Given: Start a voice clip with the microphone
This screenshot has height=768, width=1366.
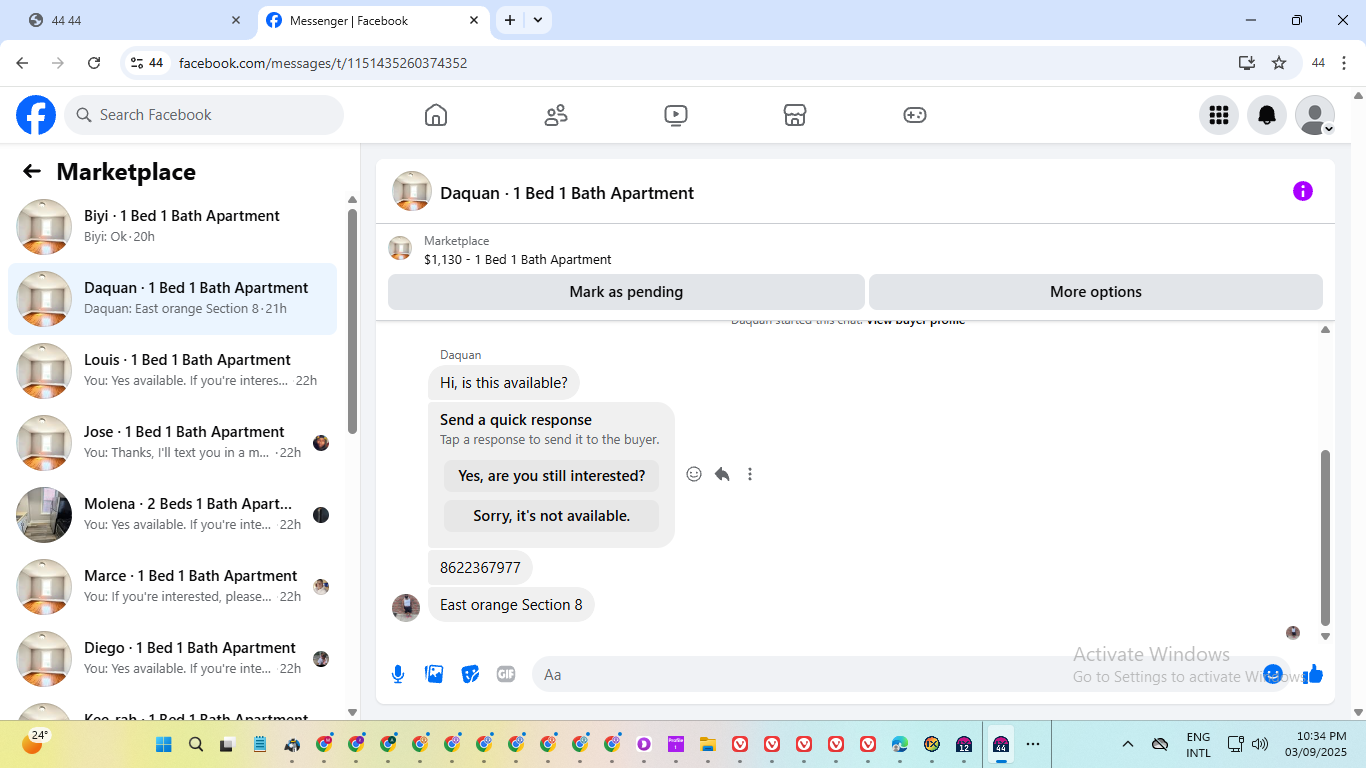Looking at the screenshot, I should [x=398, y=675].
